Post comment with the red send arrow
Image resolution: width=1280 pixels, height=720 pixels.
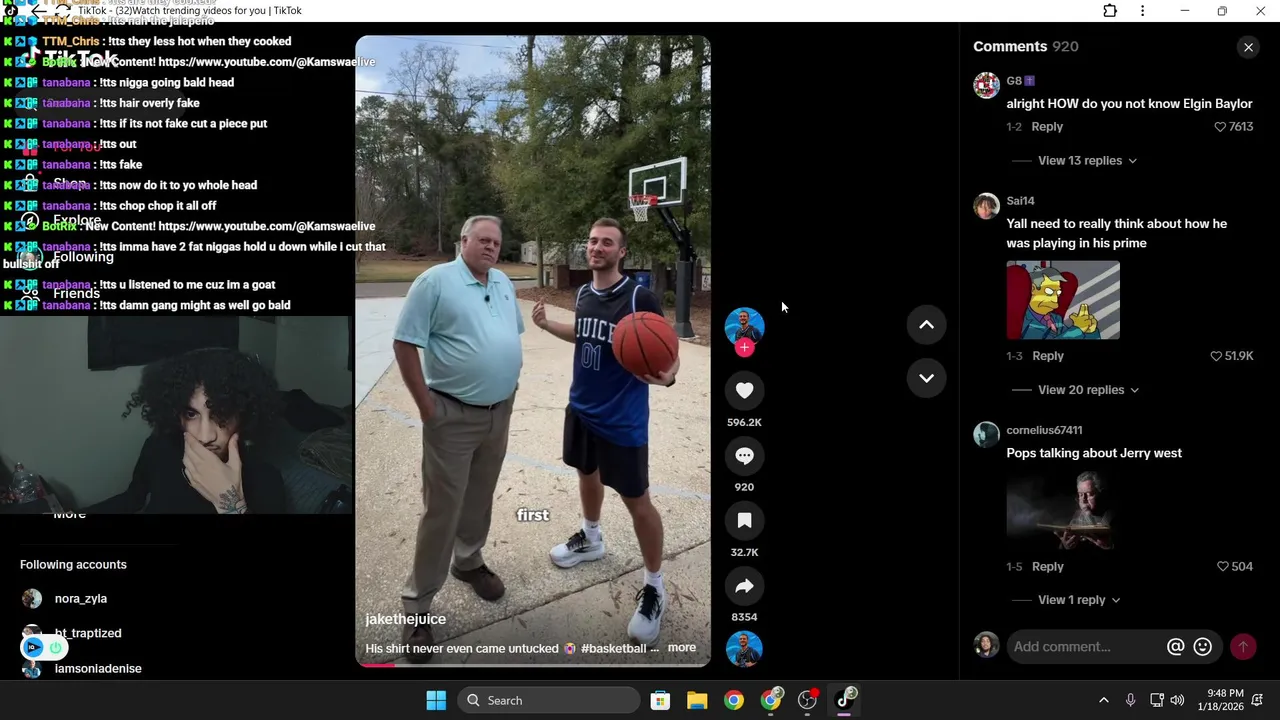pyautogui.click(x=1243, y=647)
